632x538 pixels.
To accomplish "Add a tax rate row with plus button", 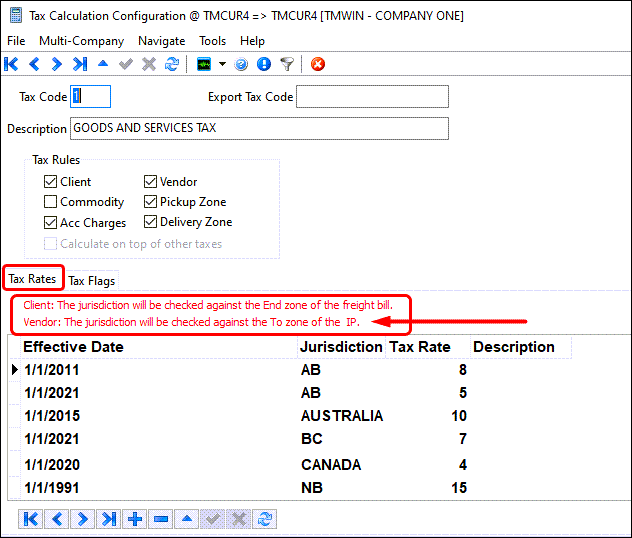I will pos(135,518).
